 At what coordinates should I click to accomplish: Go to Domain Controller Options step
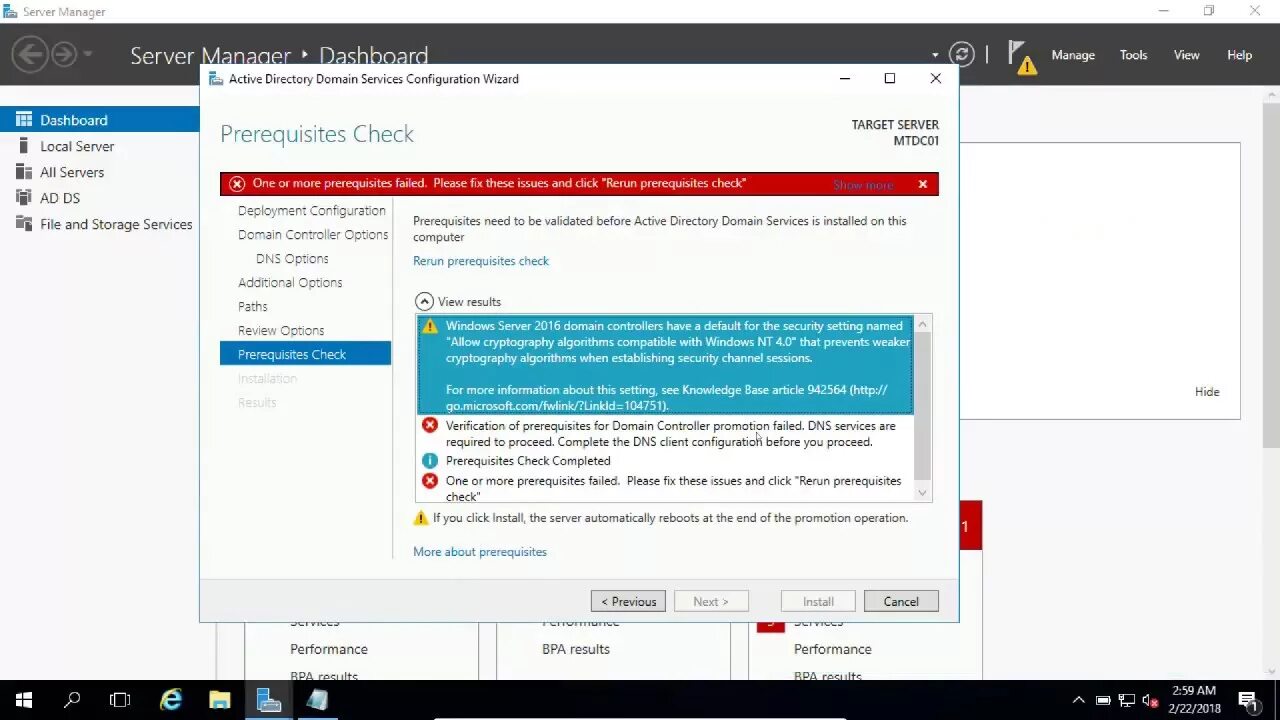312,235
